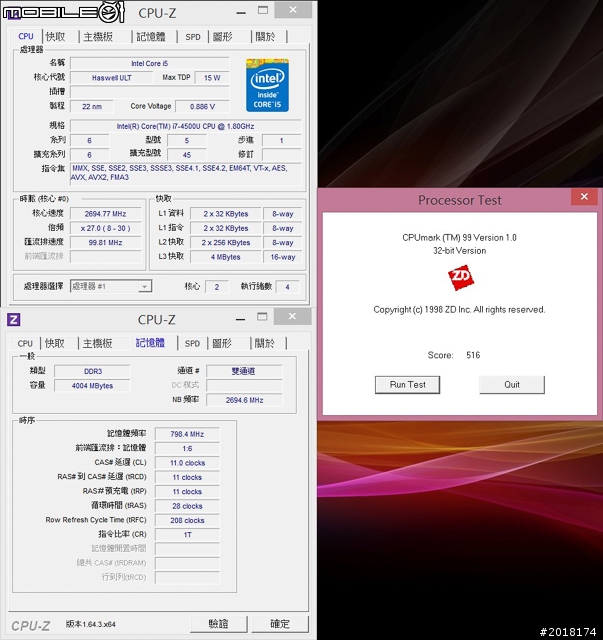The height and width of the screenshot is (640, 603).
Task: Click channel value '雙通道'
Action: click(244, 371)
